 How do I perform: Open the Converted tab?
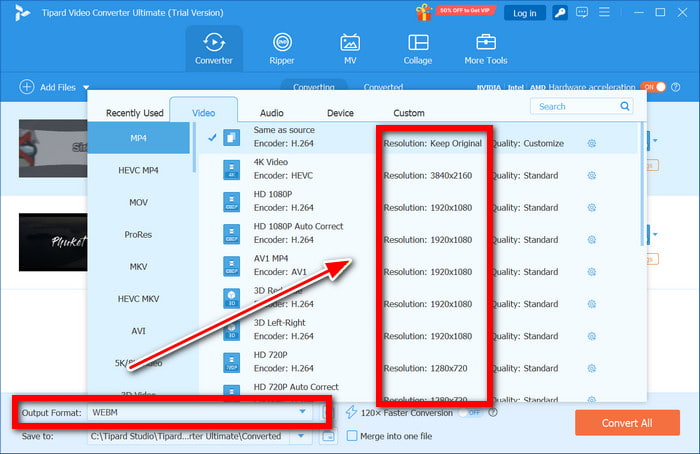(383, 87)
